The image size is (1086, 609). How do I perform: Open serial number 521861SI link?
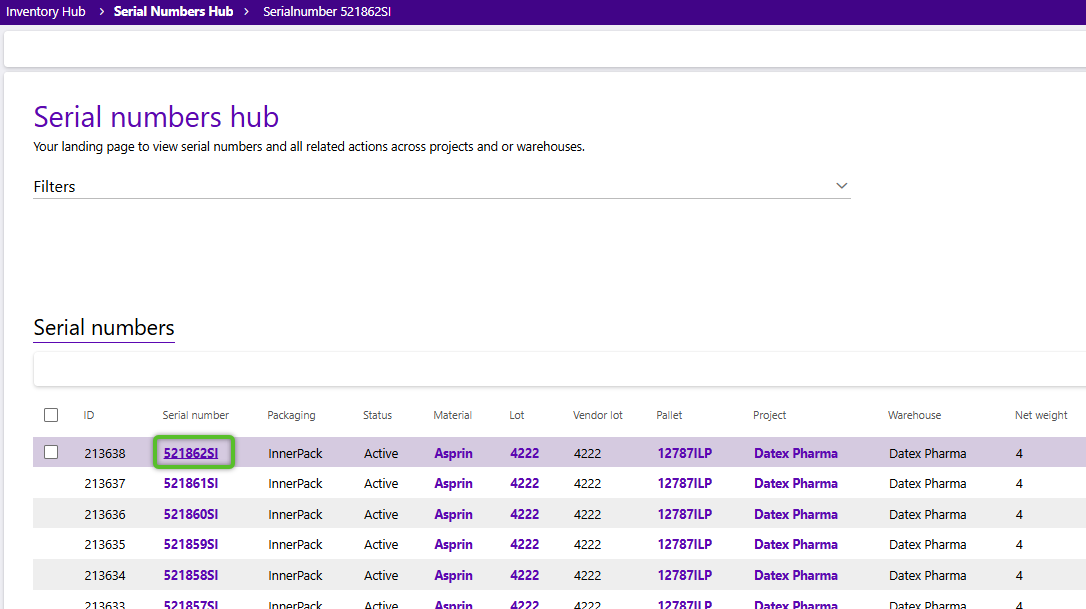click(x=191, y=484)
